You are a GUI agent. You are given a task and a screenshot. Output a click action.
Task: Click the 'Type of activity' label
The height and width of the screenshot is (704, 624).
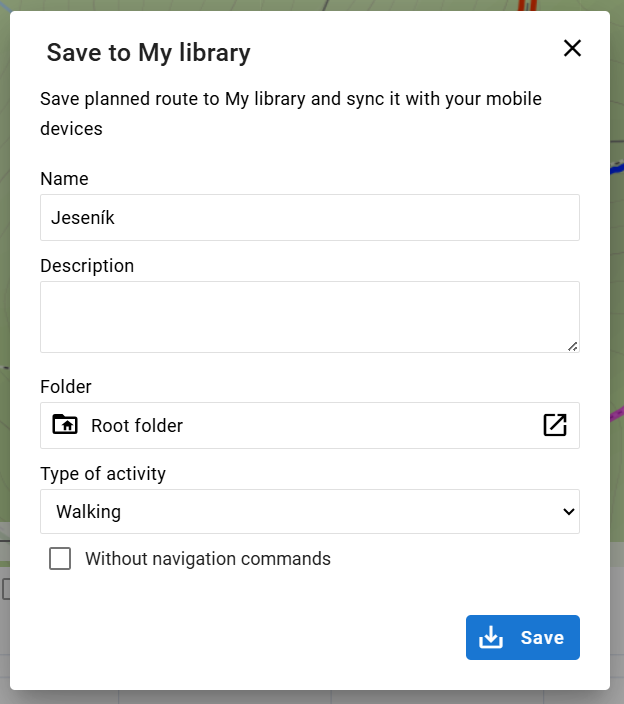coord(103,474)
